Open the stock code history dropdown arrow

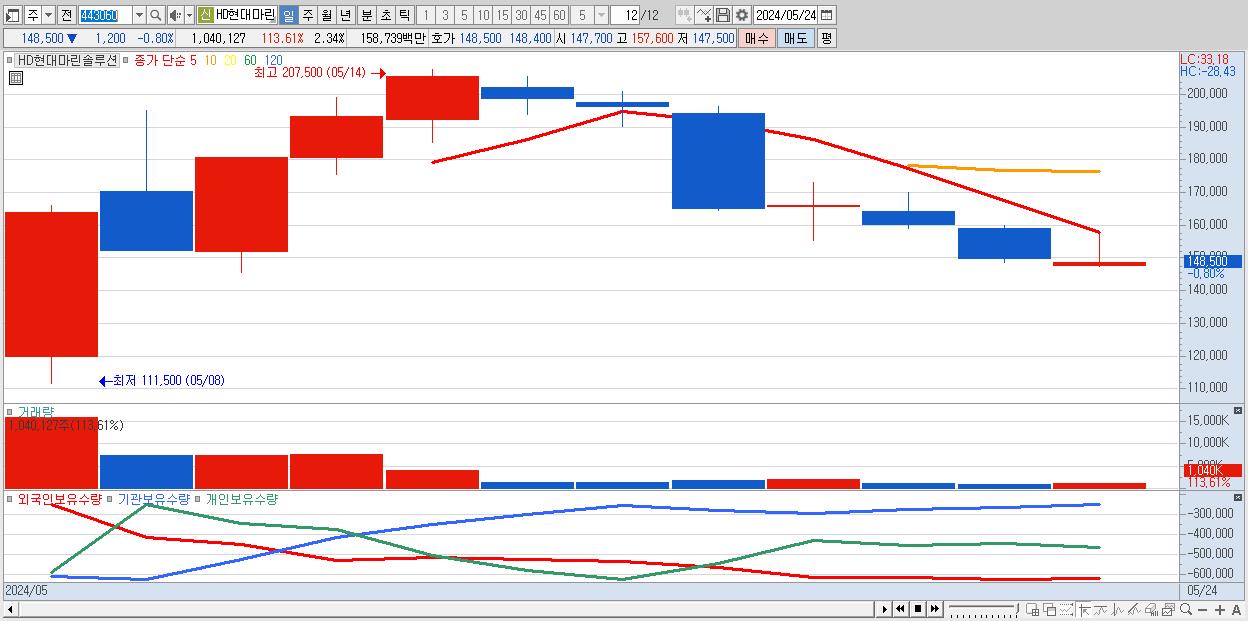click(x=139, y=15)
